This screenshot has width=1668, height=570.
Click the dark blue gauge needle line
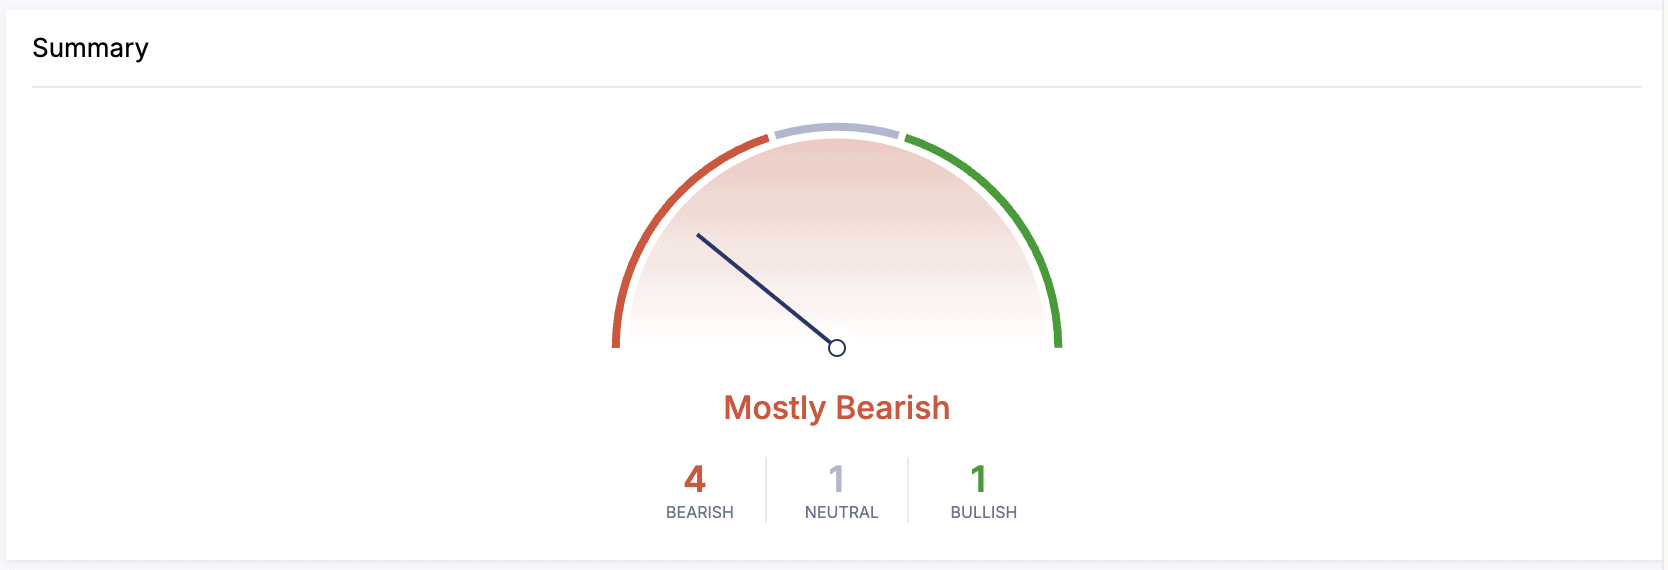point(767,291)
